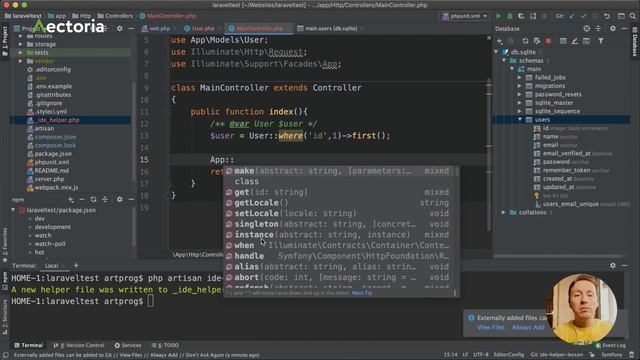Image resolution: width=640 pixels, height=360 pixels.
Task: Click Next Tip in completion popup
Action: [362, 293]
